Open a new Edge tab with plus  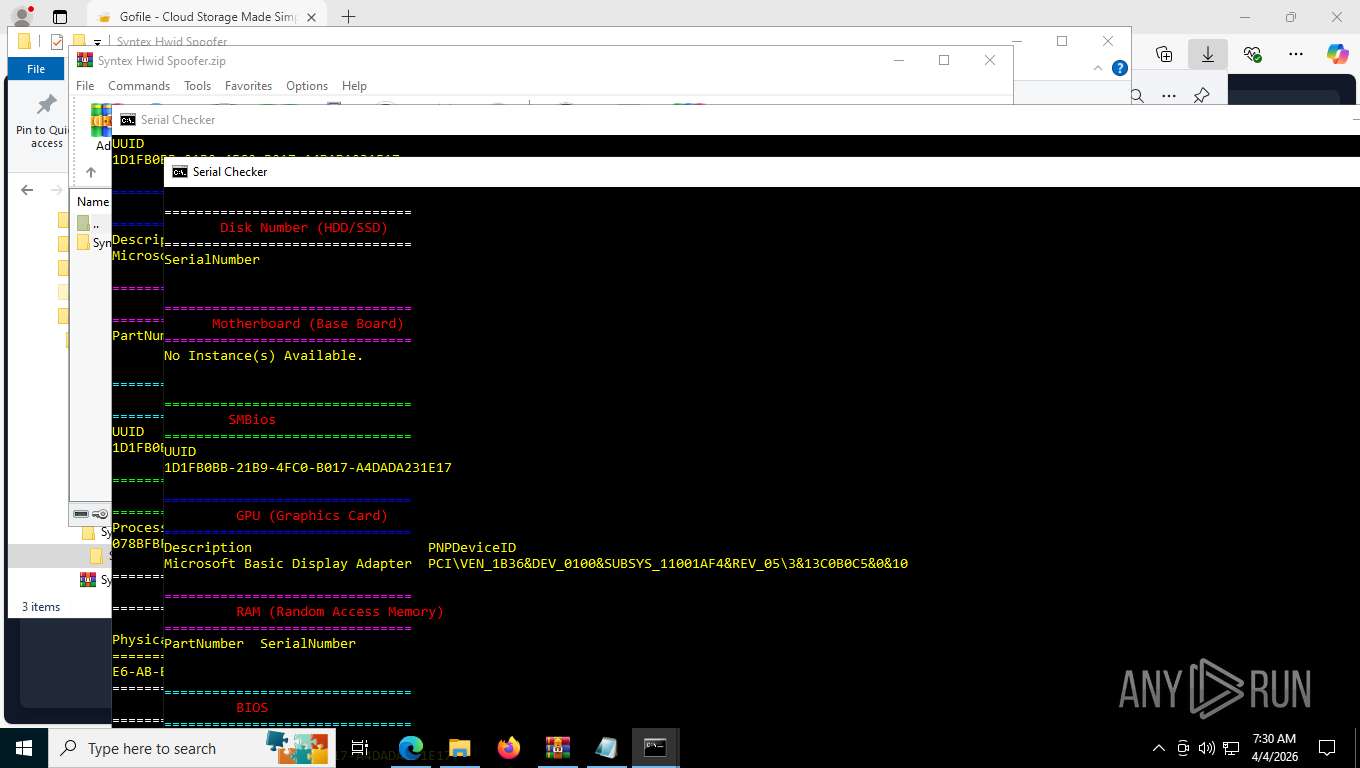pos(348,17)
